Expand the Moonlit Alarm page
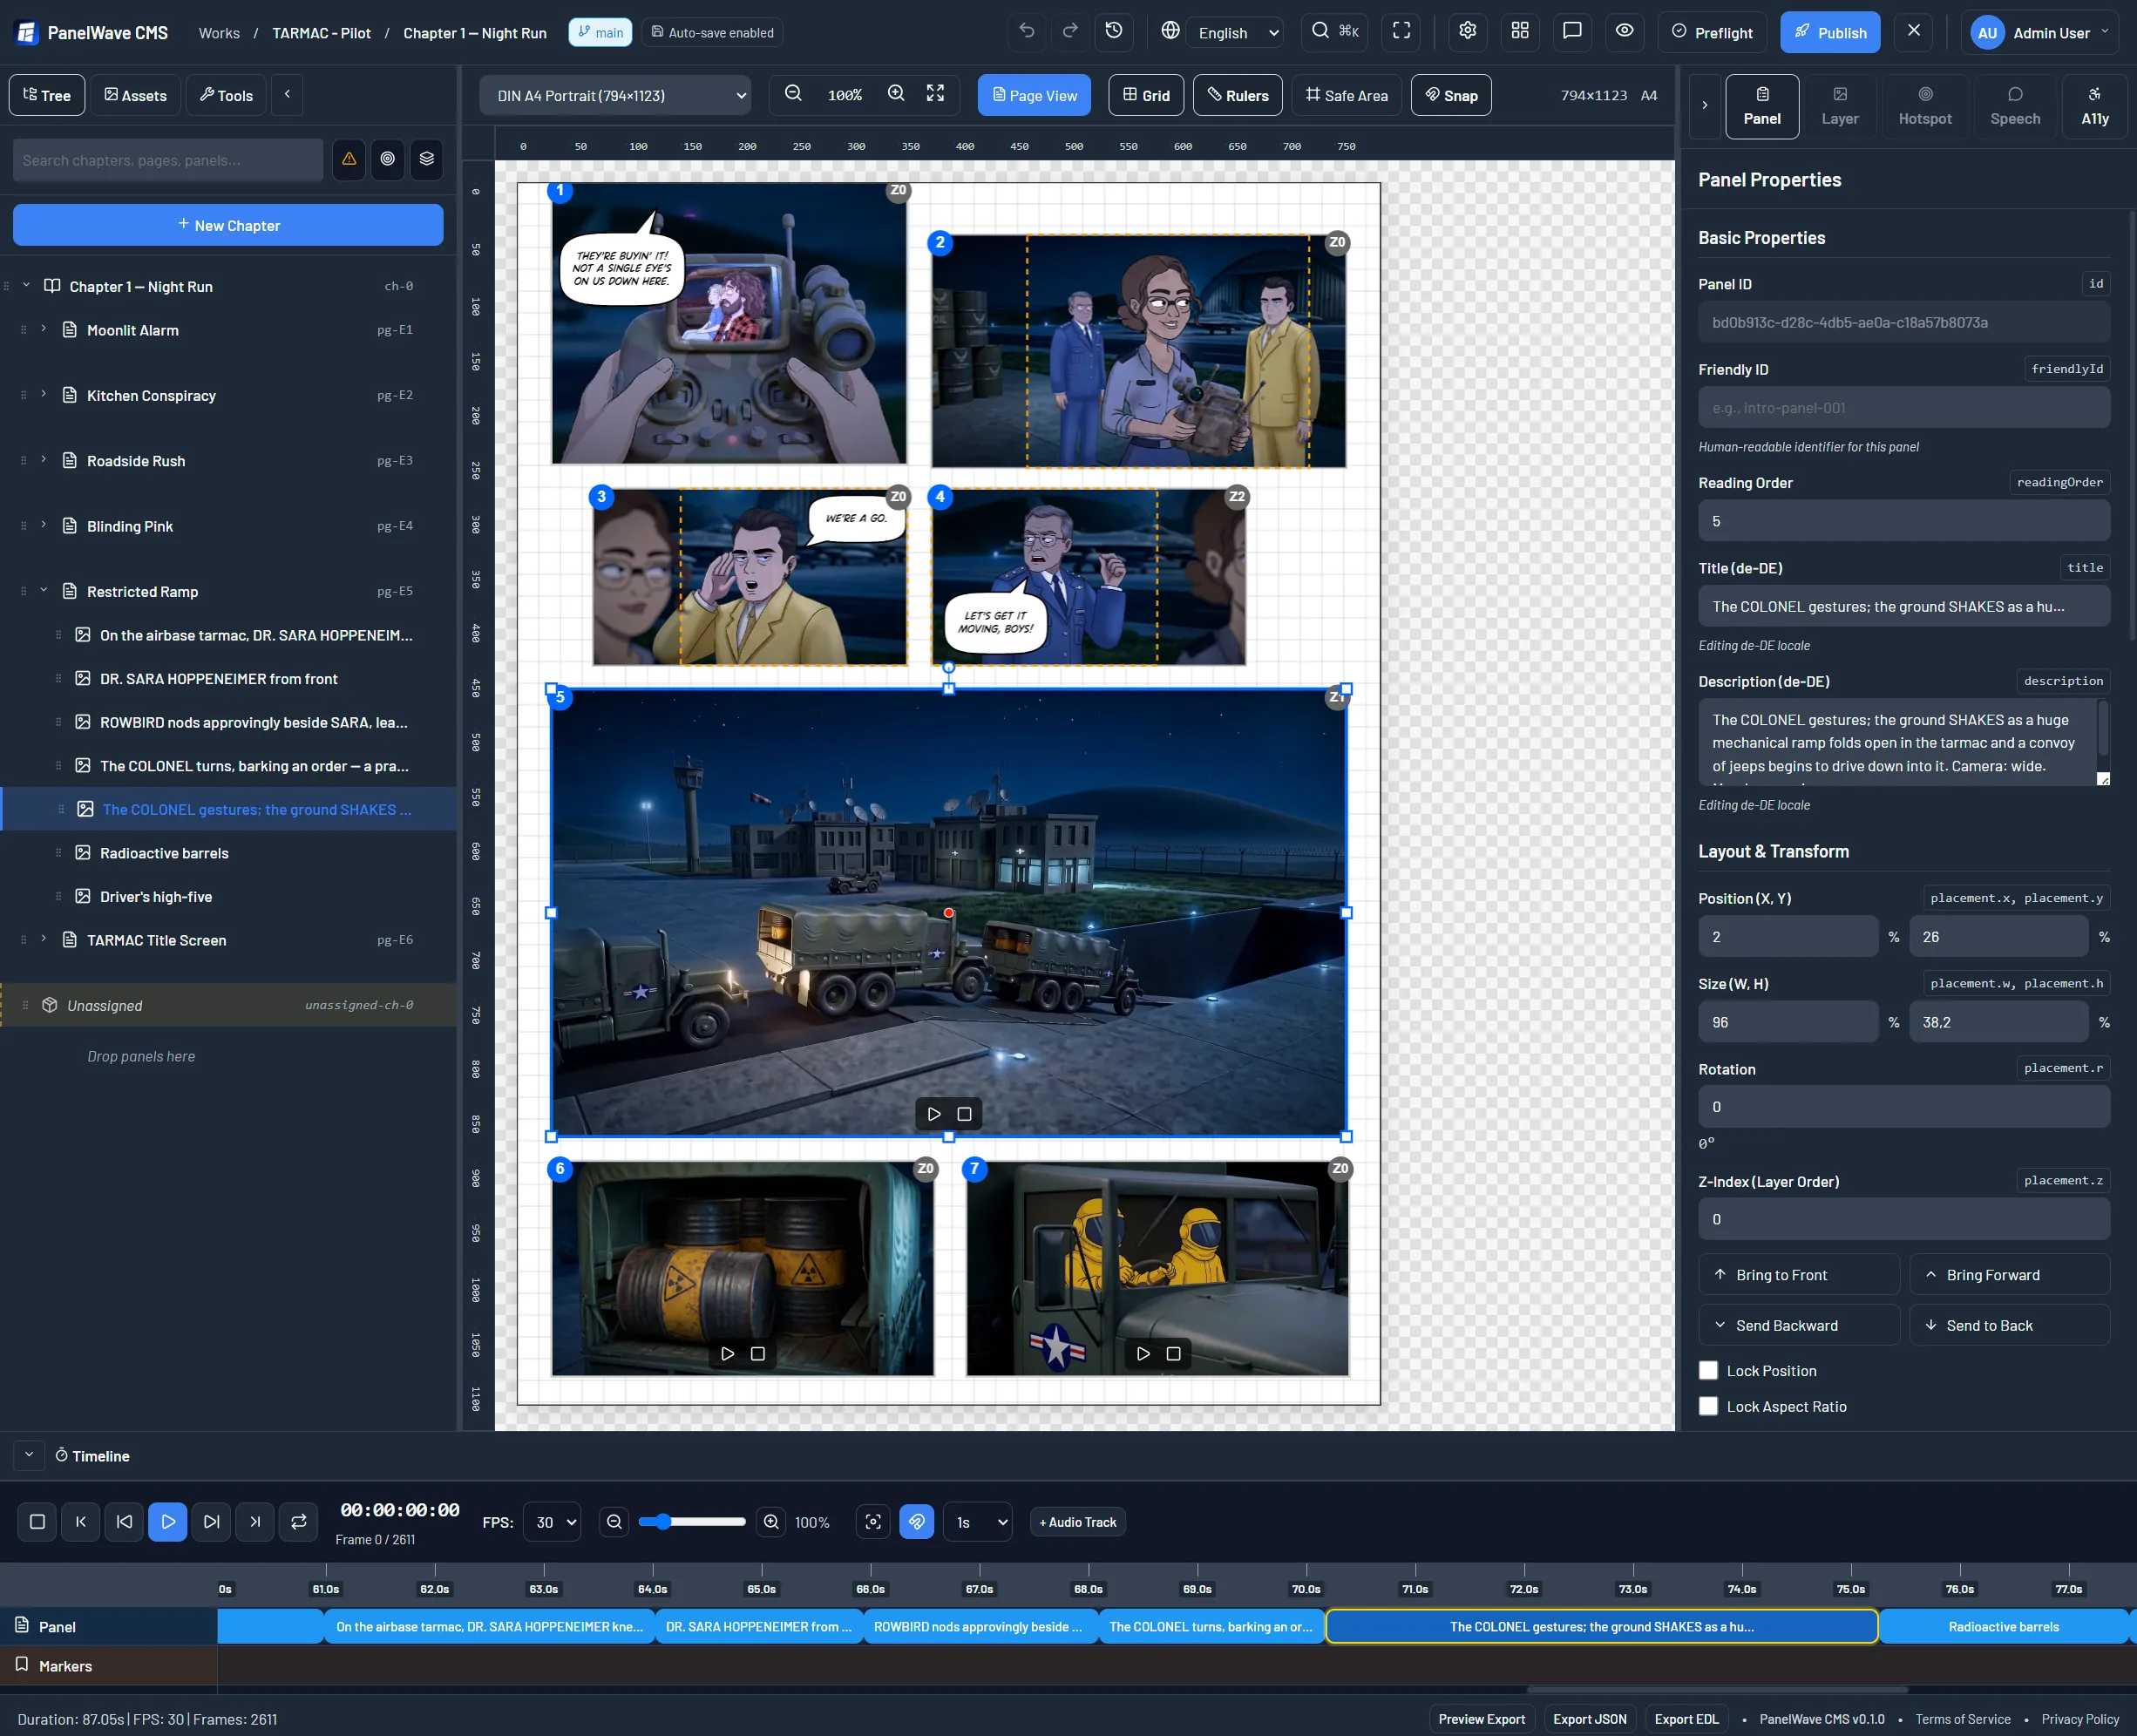Screen dimensions: 2137x1736 click(x=43, y=329)
